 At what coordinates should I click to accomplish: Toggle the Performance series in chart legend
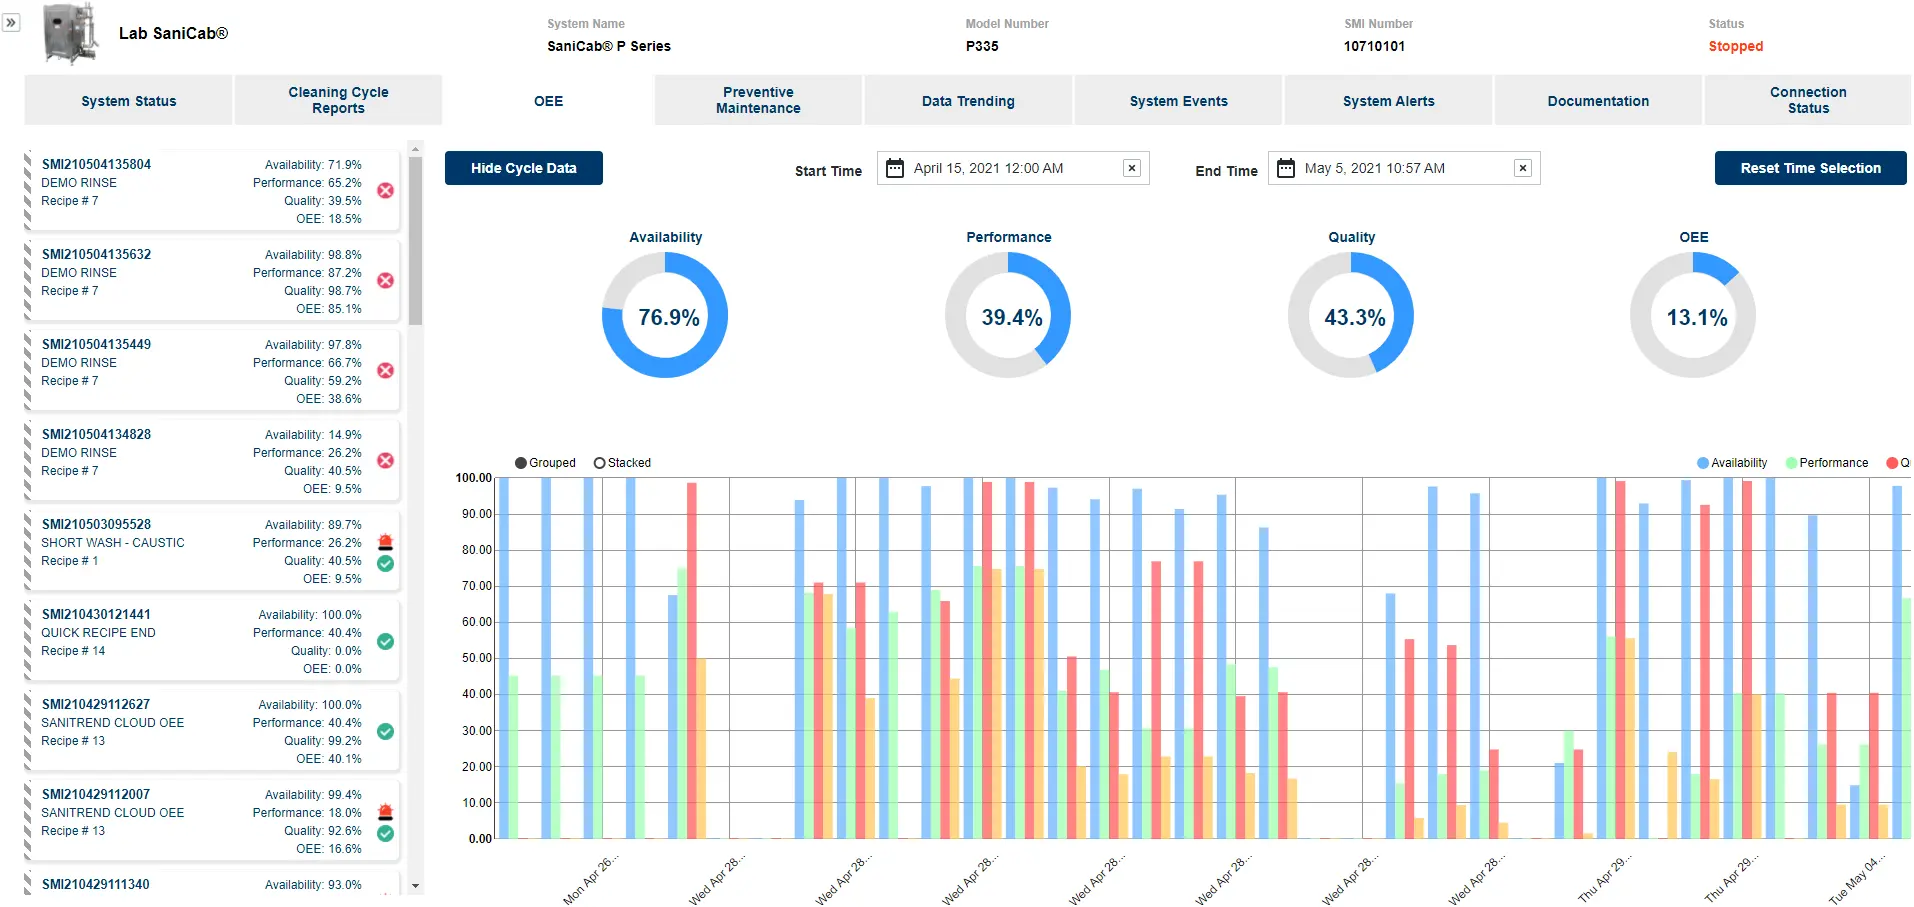[x=1826, y=463]
